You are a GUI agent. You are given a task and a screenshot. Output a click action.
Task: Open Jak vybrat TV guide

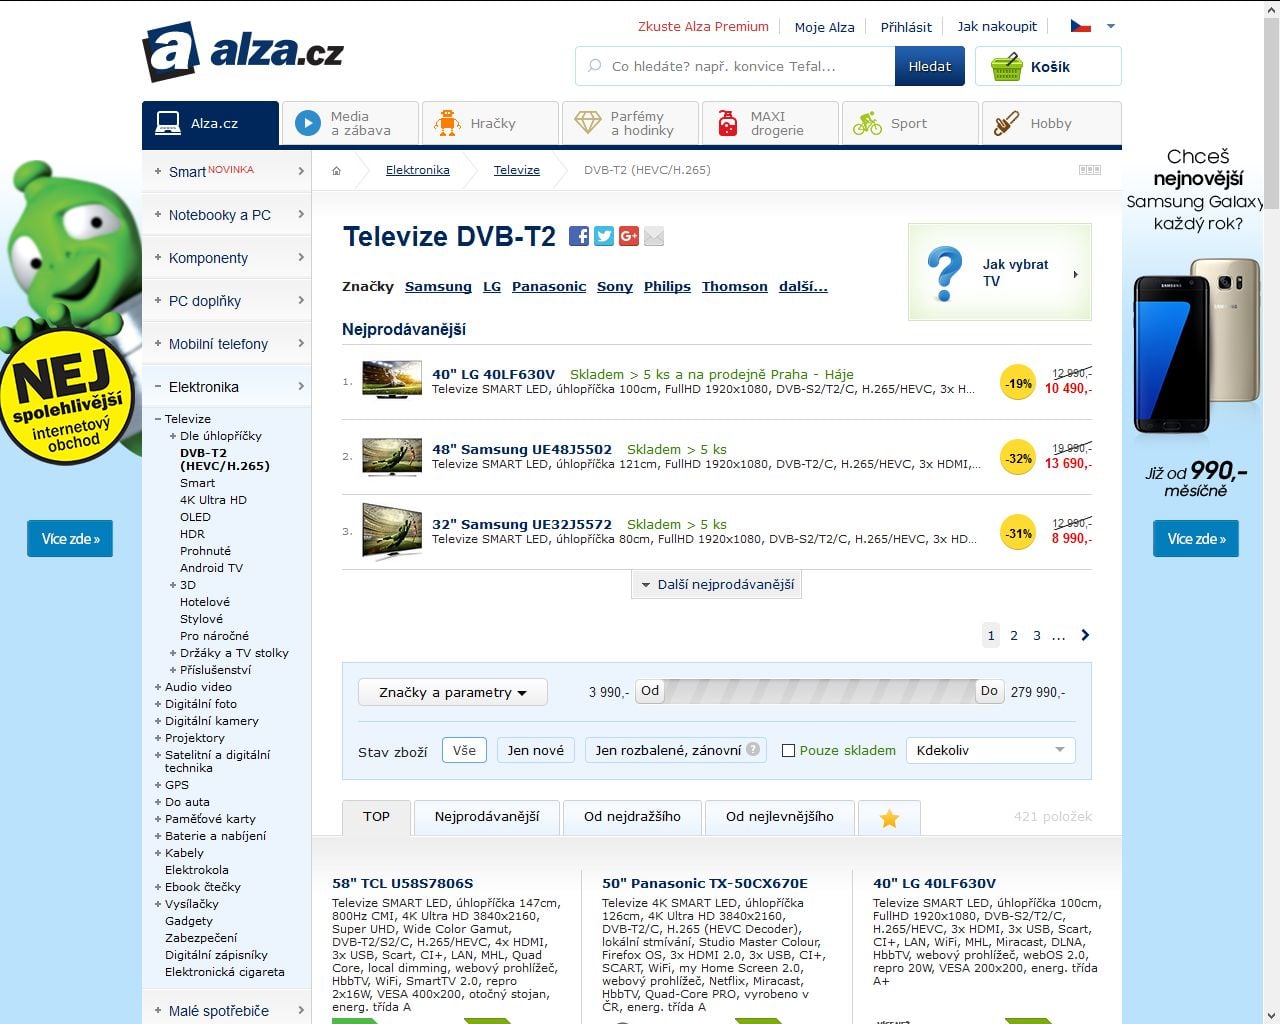[x=1000, y=272]
